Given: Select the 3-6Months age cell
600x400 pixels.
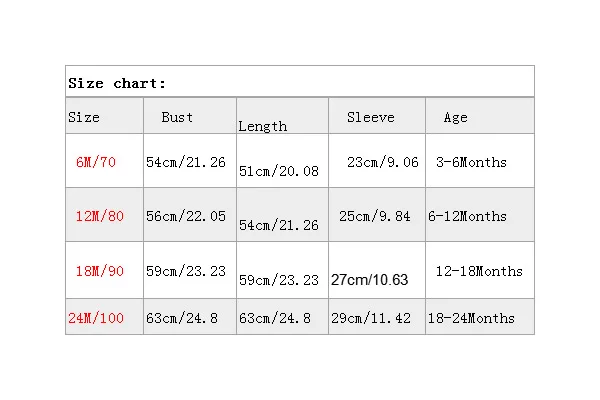Looking at the screenshot, I should click(471, 162).
